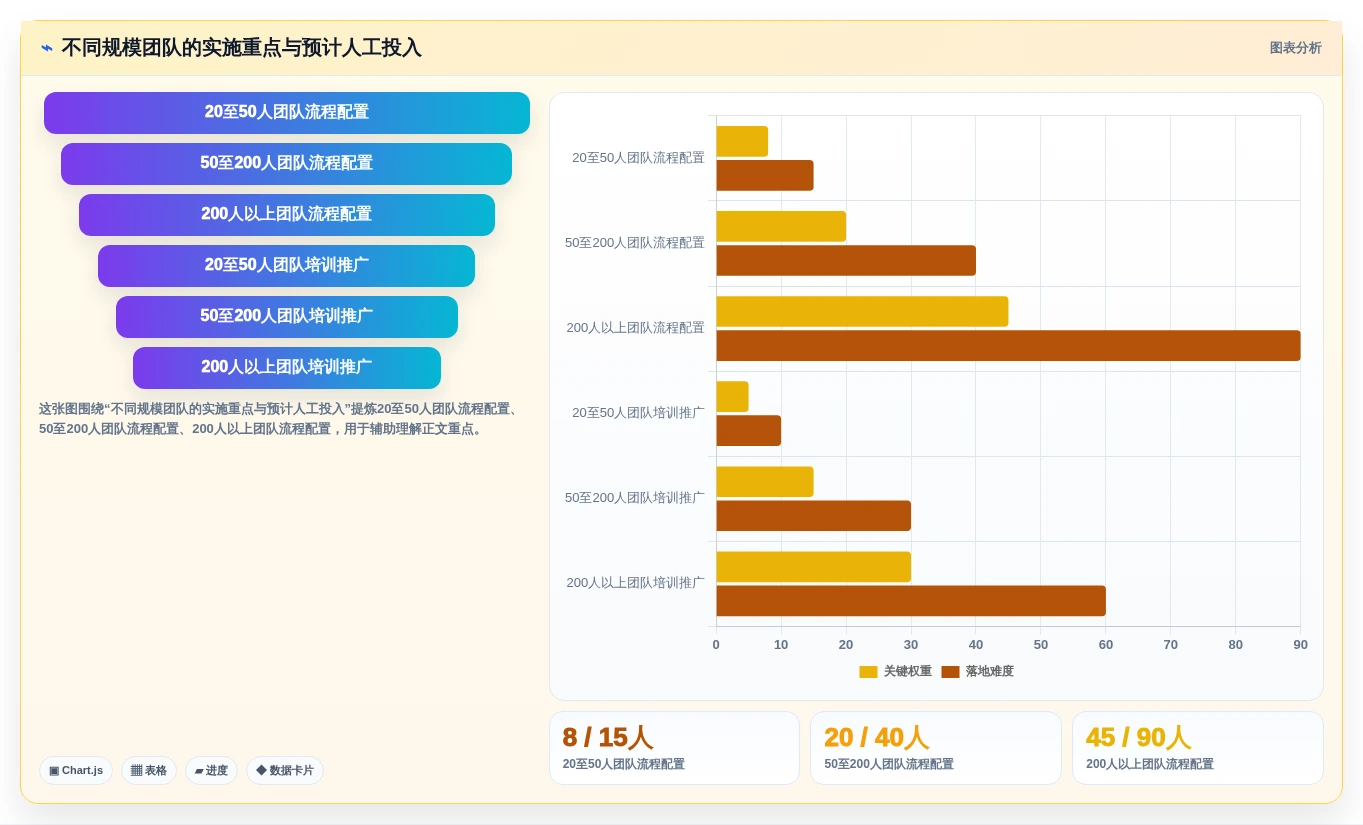Select funnel stage 20至50人团队培训推广

(x=286, y=266)
